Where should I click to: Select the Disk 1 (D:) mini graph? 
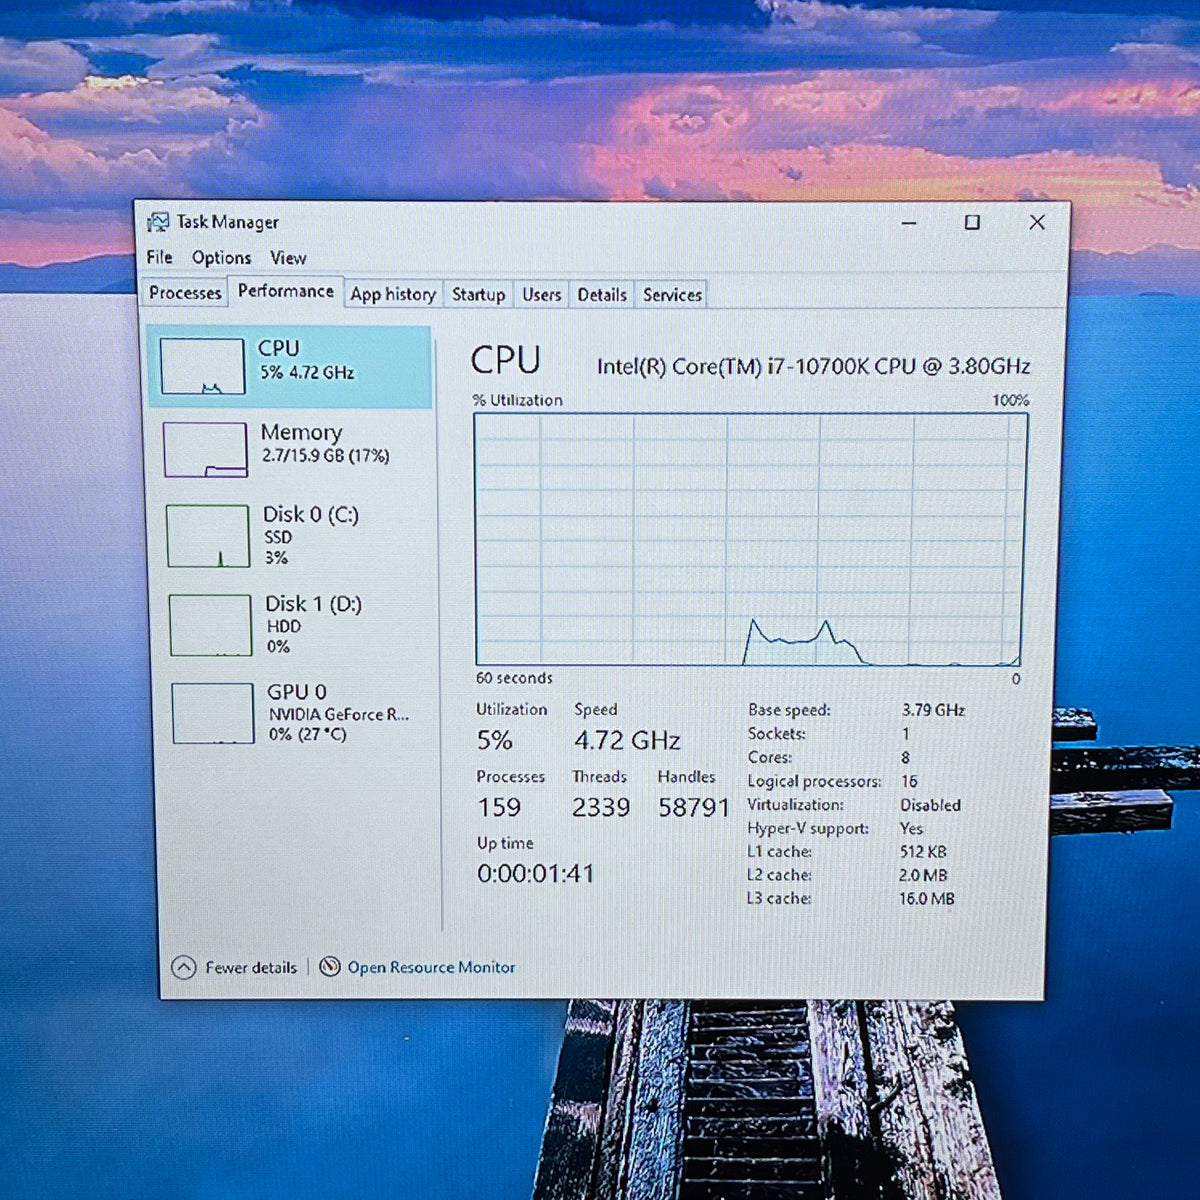pos(210,625)
